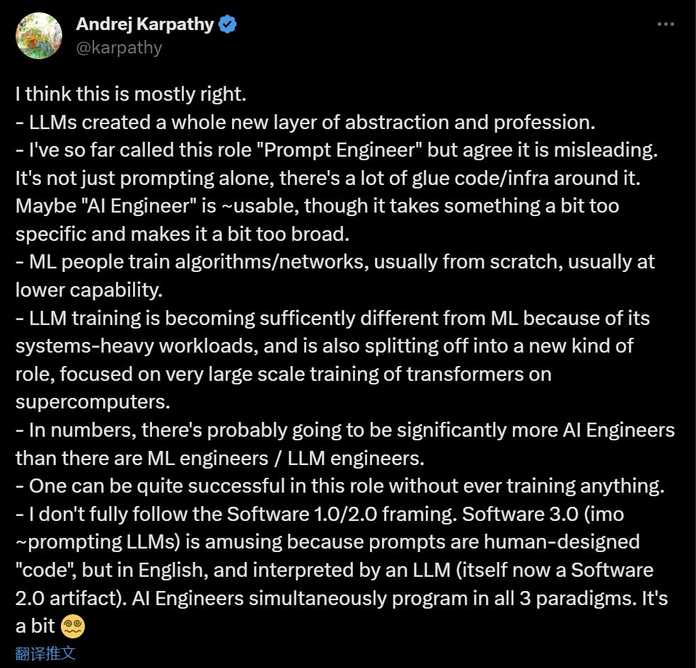Open Andrej Karpathy's profile picture
Image resolution: width=696 pixels, height=668 pixels.
[39, 36]
